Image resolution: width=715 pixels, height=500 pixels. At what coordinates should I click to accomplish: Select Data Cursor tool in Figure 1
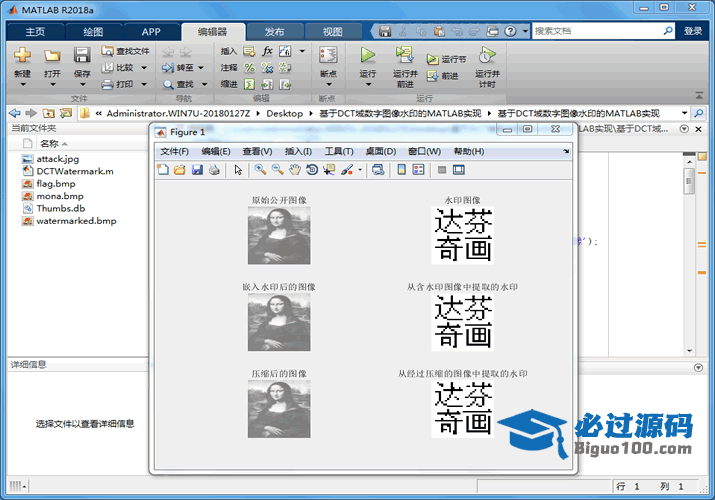pyautogui.click(x=329, y=170)
